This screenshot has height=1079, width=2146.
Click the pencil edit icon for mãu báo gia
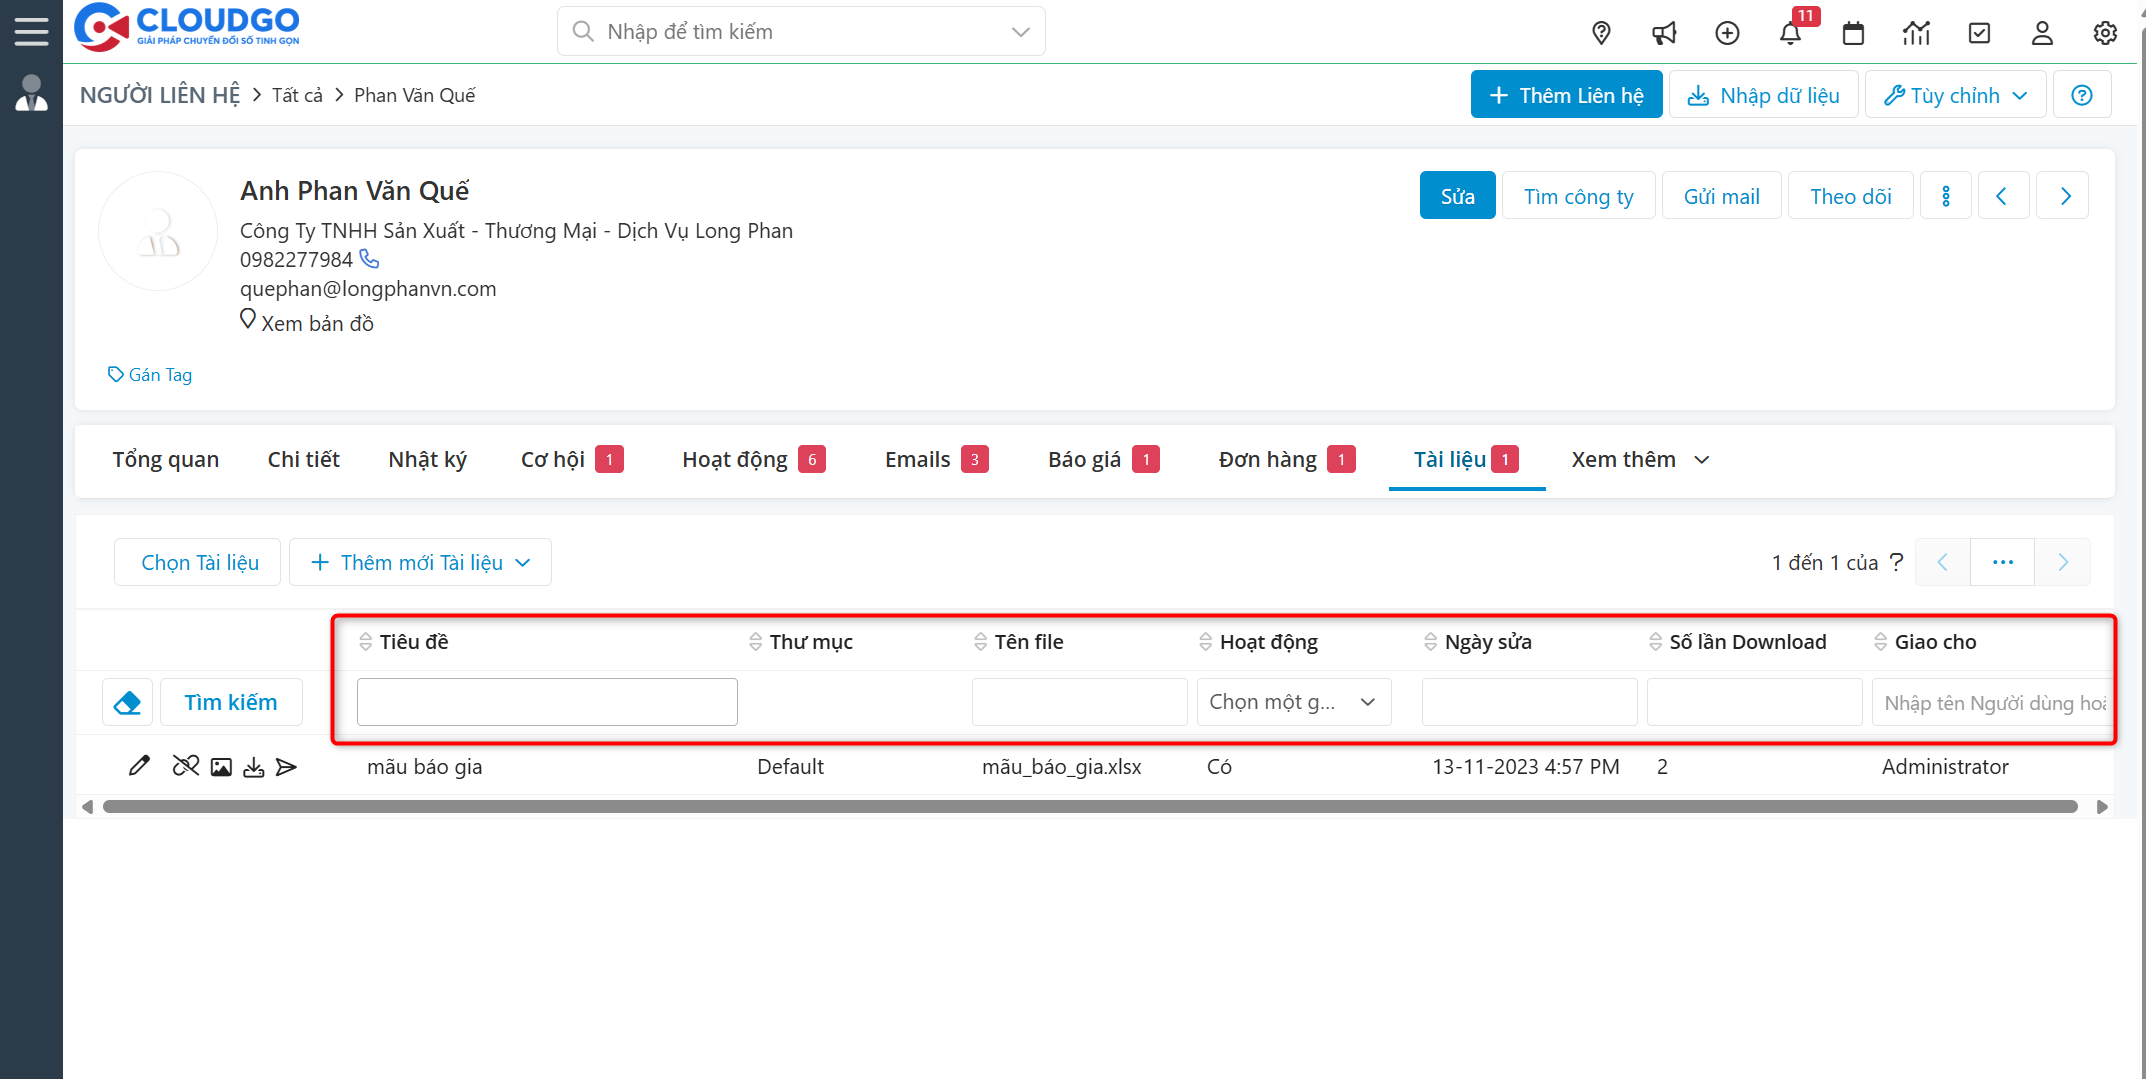[x=139, y=766]
